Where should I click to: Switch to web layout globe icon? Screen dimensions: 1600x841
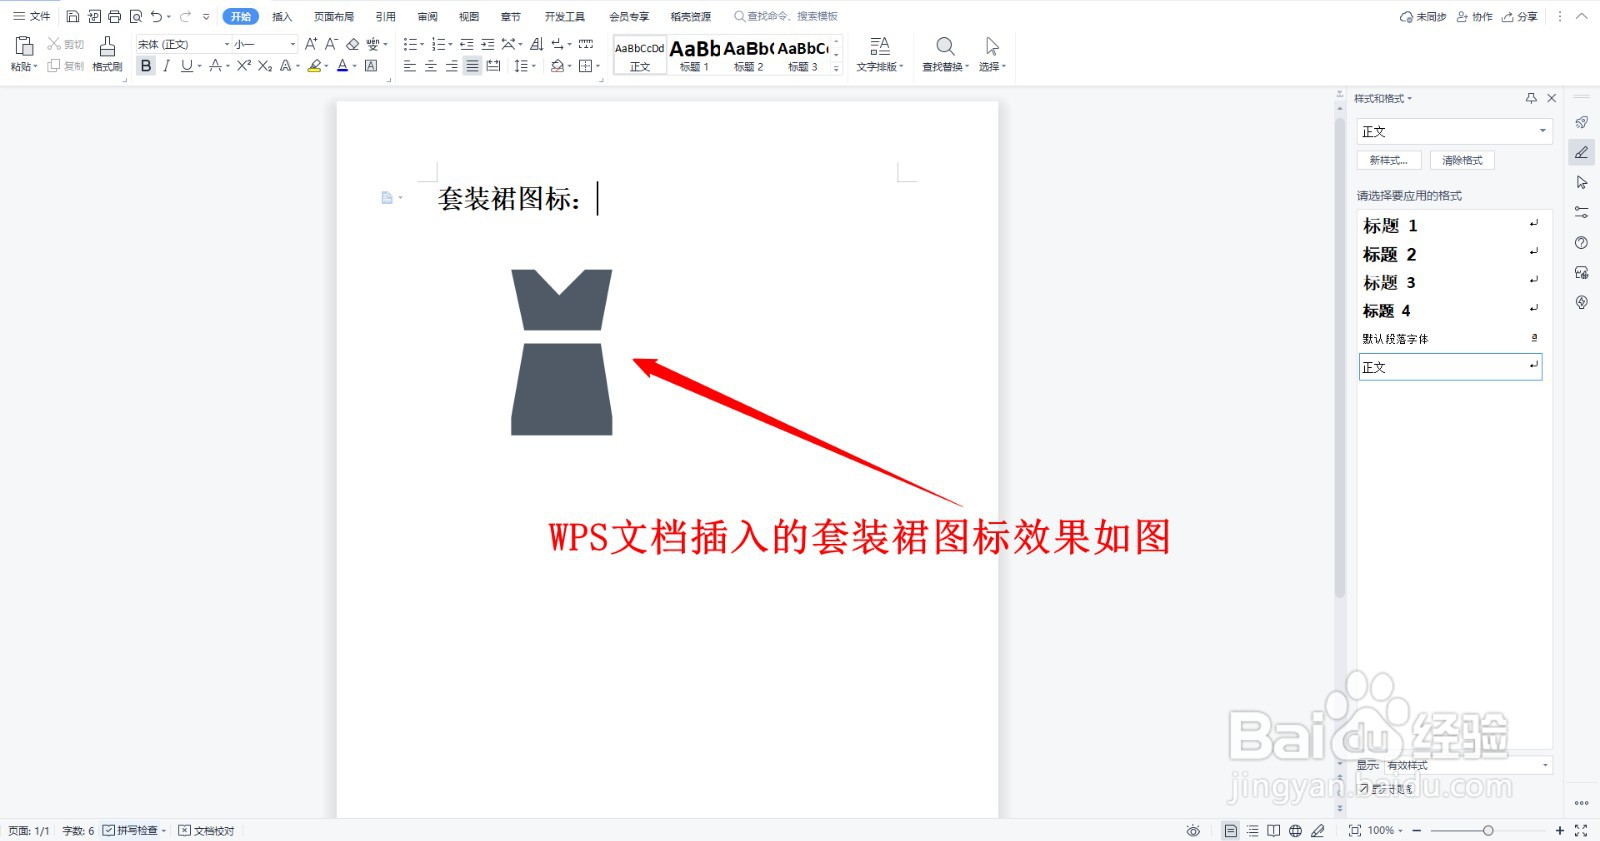1295,830
